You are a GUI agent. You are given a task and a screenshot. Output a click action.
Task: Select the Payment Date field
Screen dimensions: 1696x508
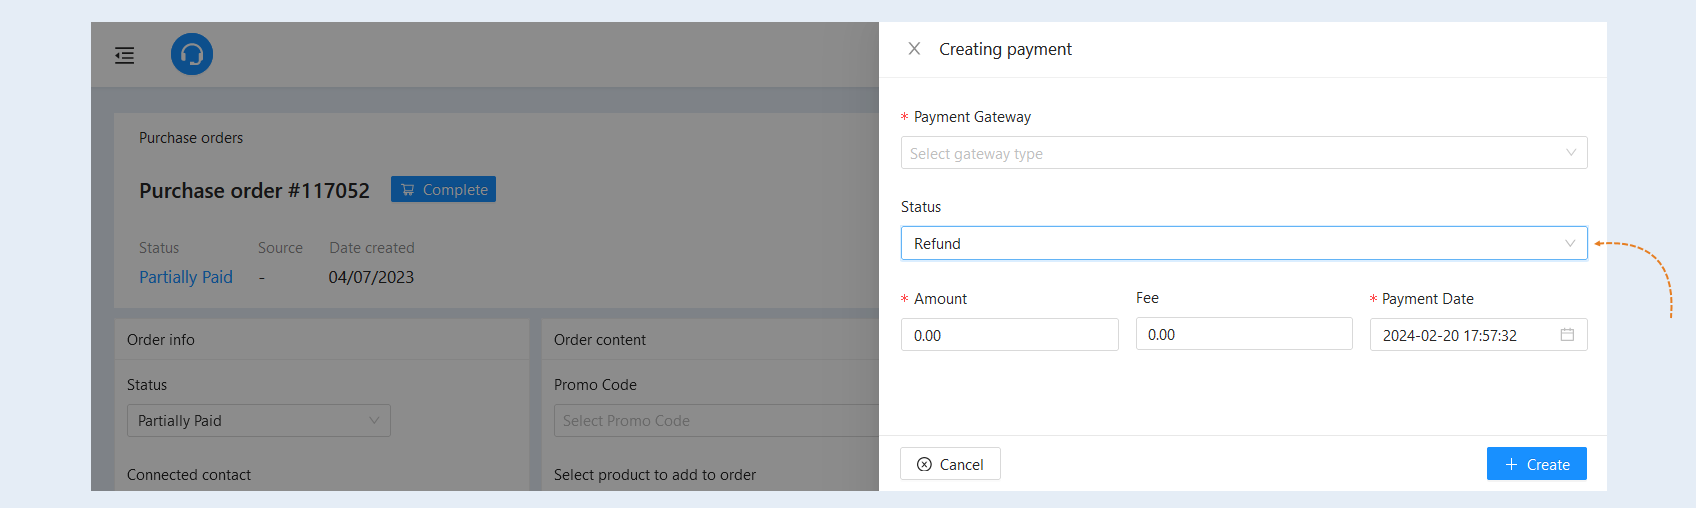pos(1478,335)
